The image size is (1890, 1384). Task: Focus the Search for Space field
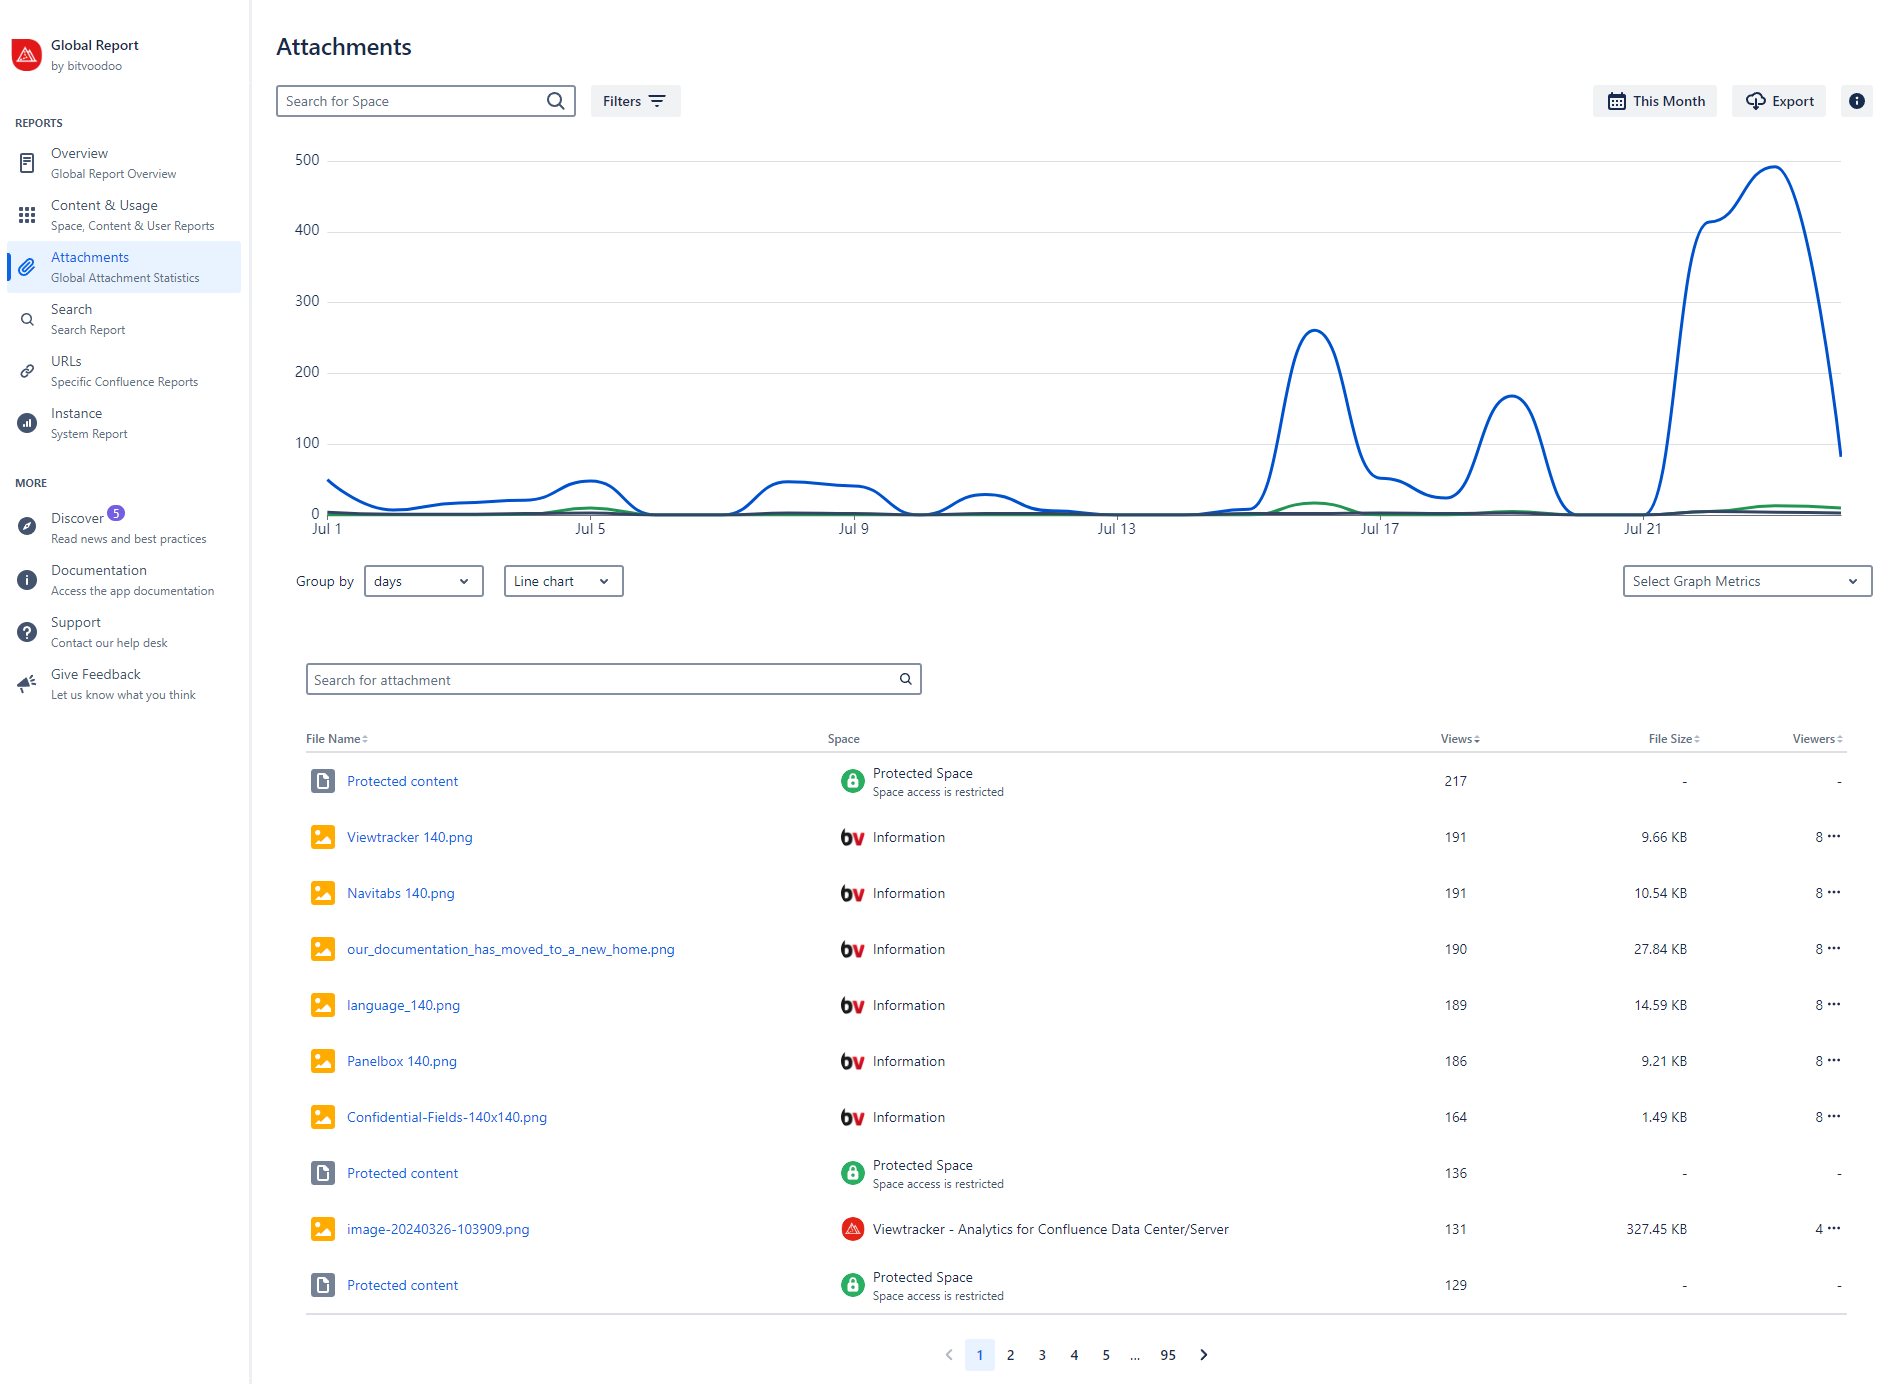pos(410,101)
